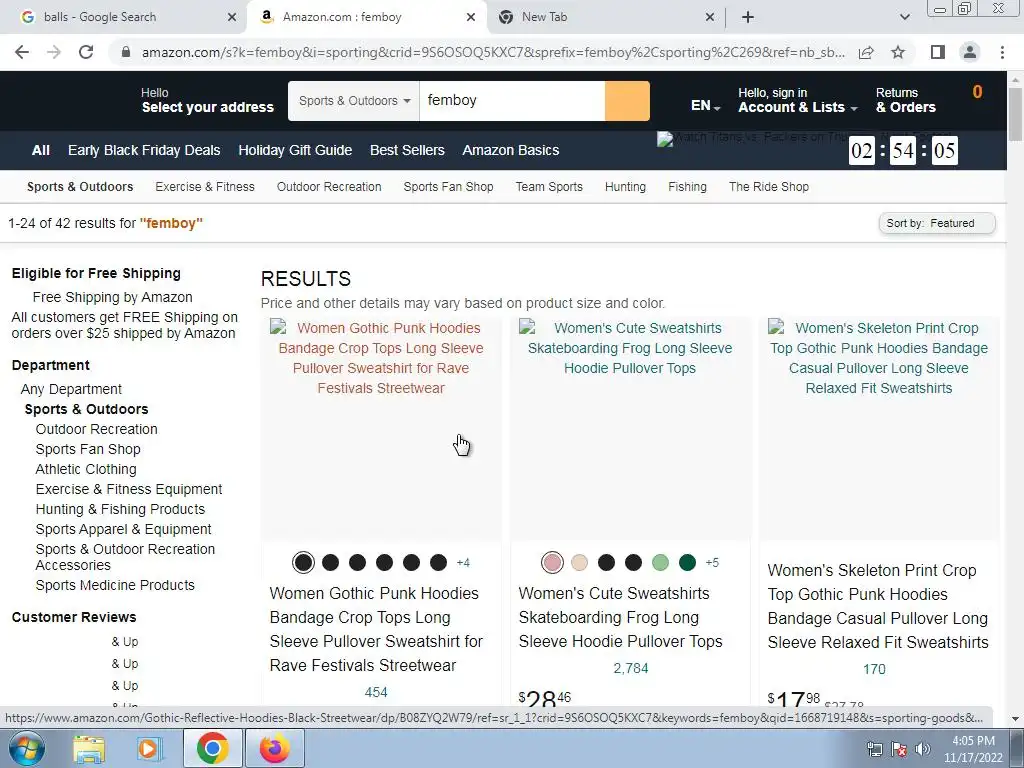This screenshot has height=768, width=1024.
Task: Open The Ride Shop
Action: tap(769, 187)
